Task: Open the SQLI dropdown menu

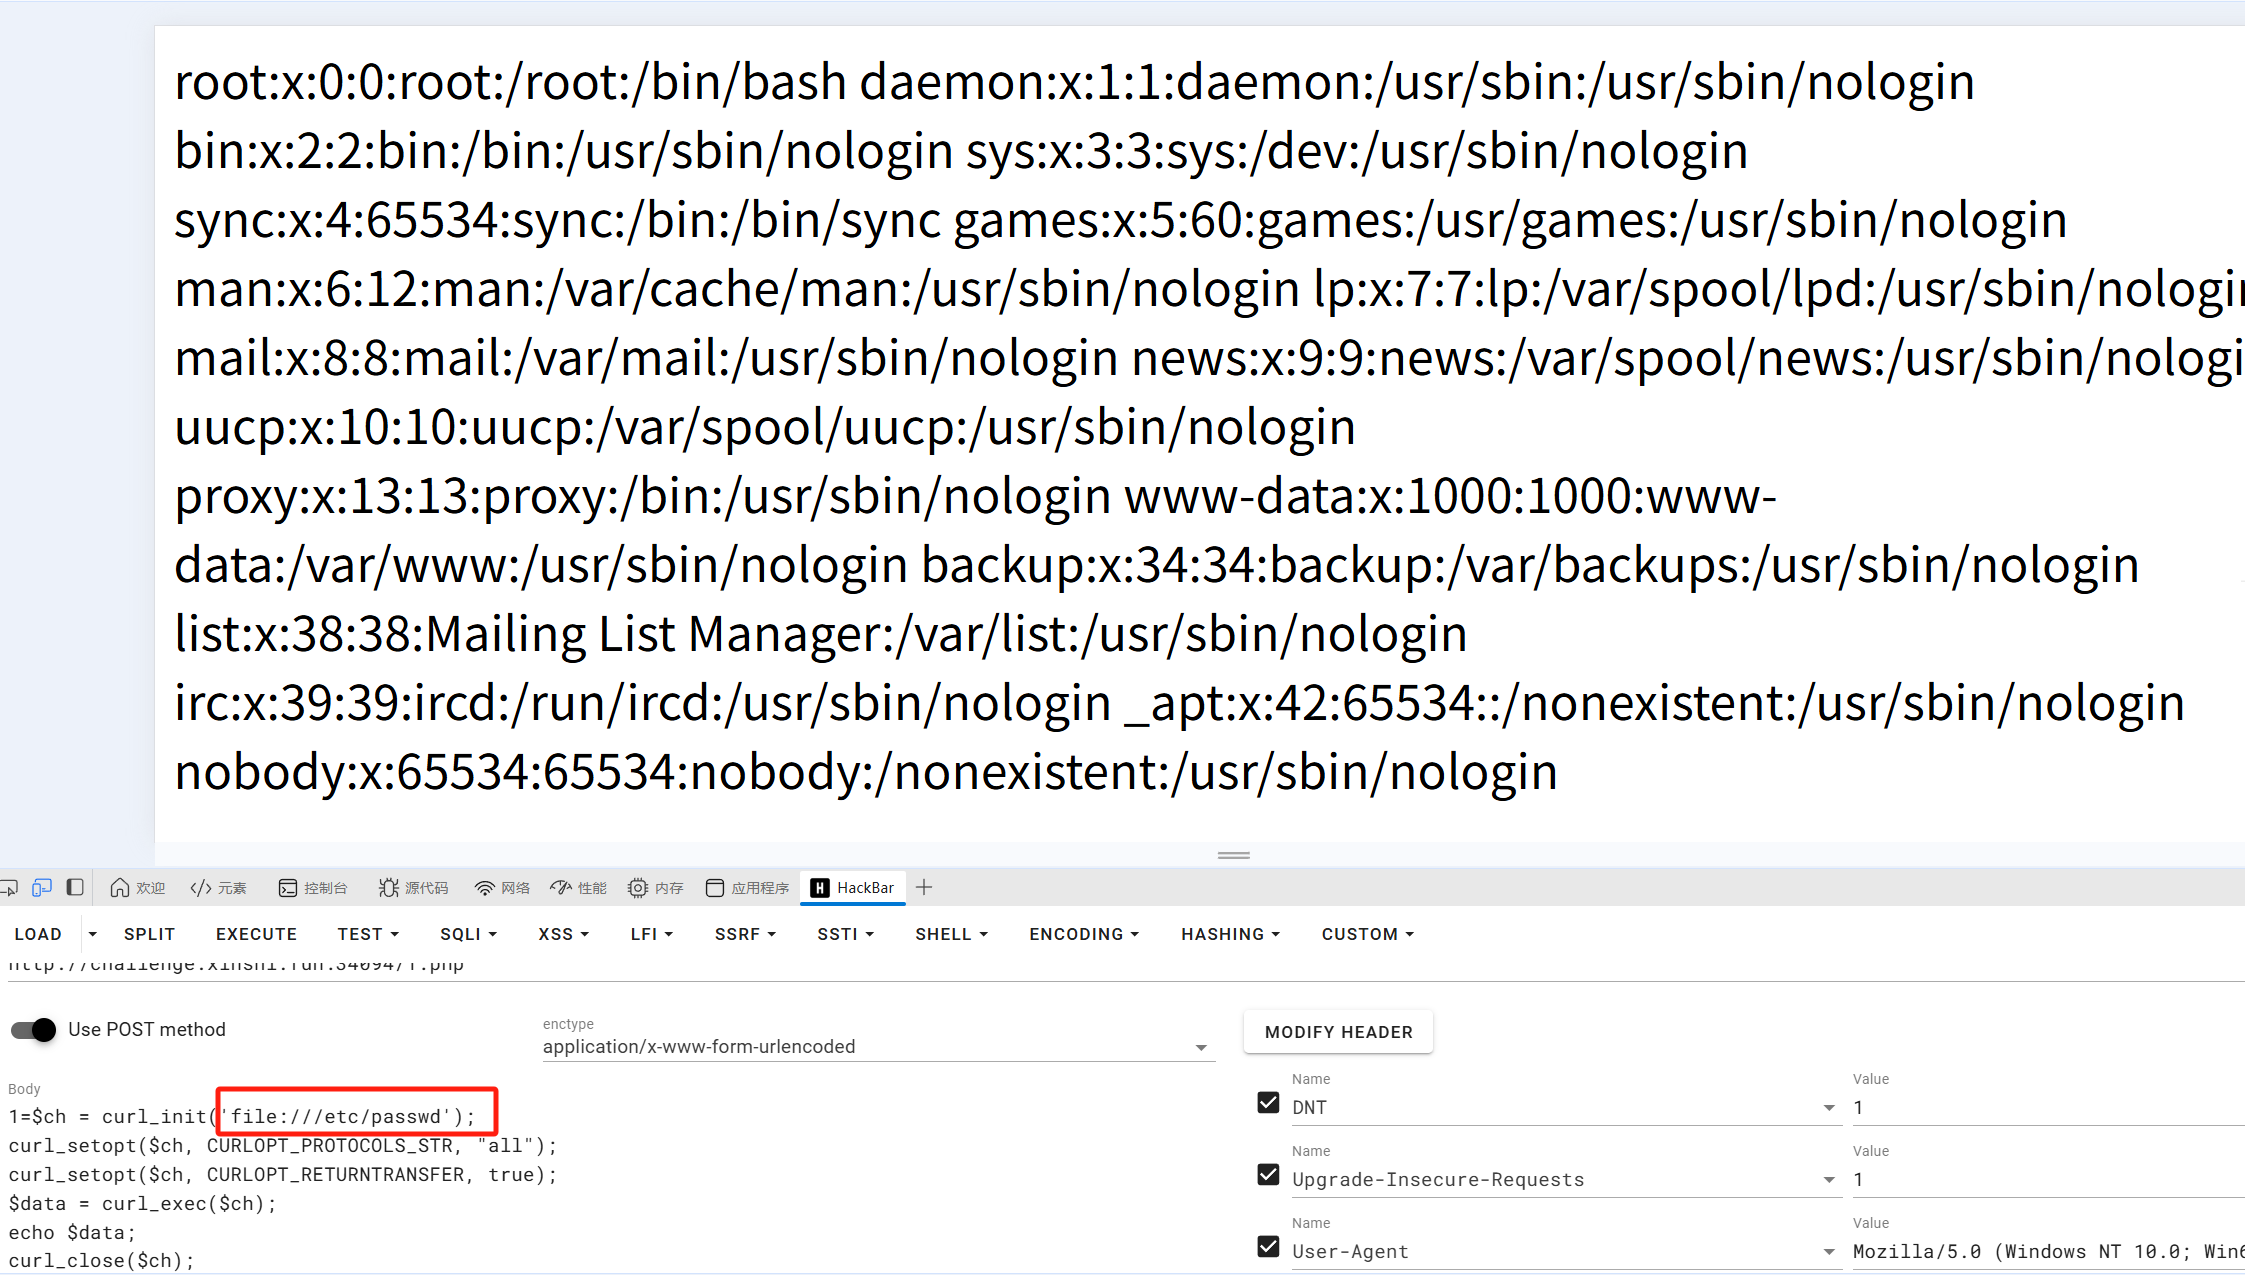Action: (468, 934)
